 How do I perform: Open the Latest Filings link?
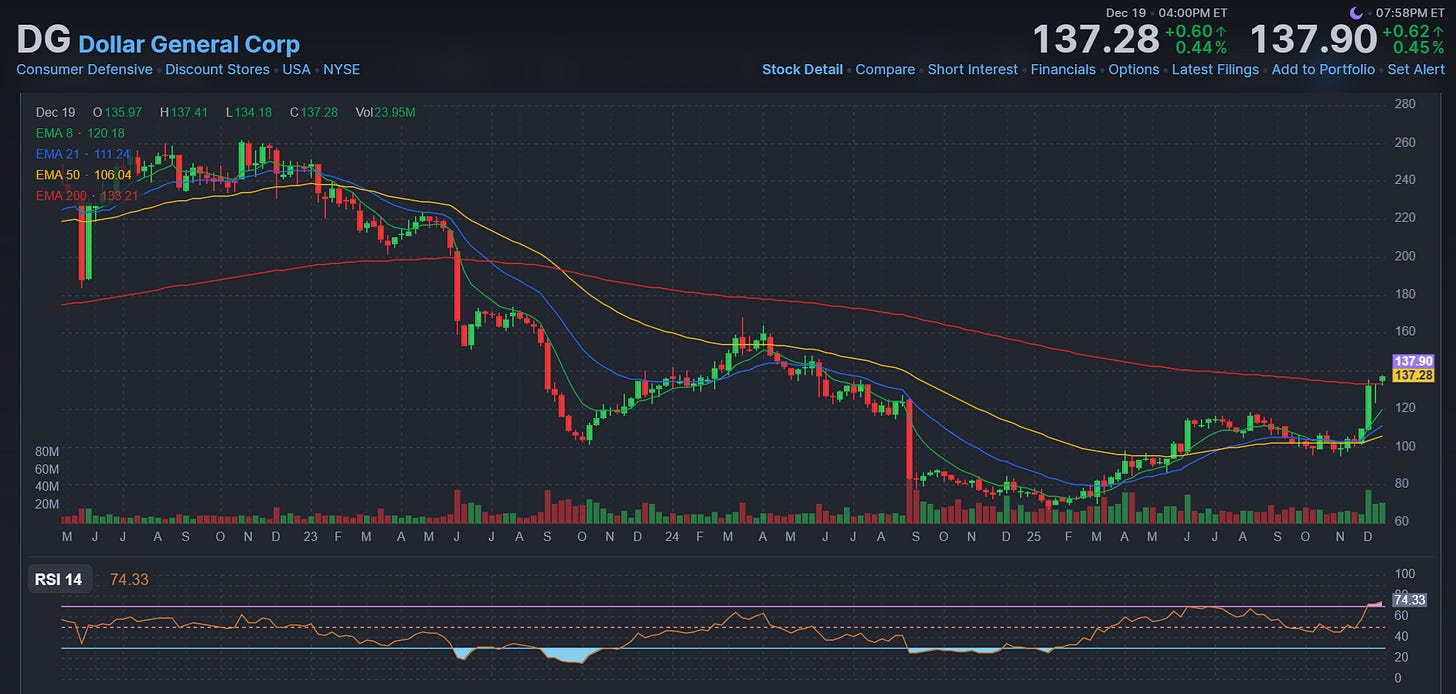click(1215, 70)
